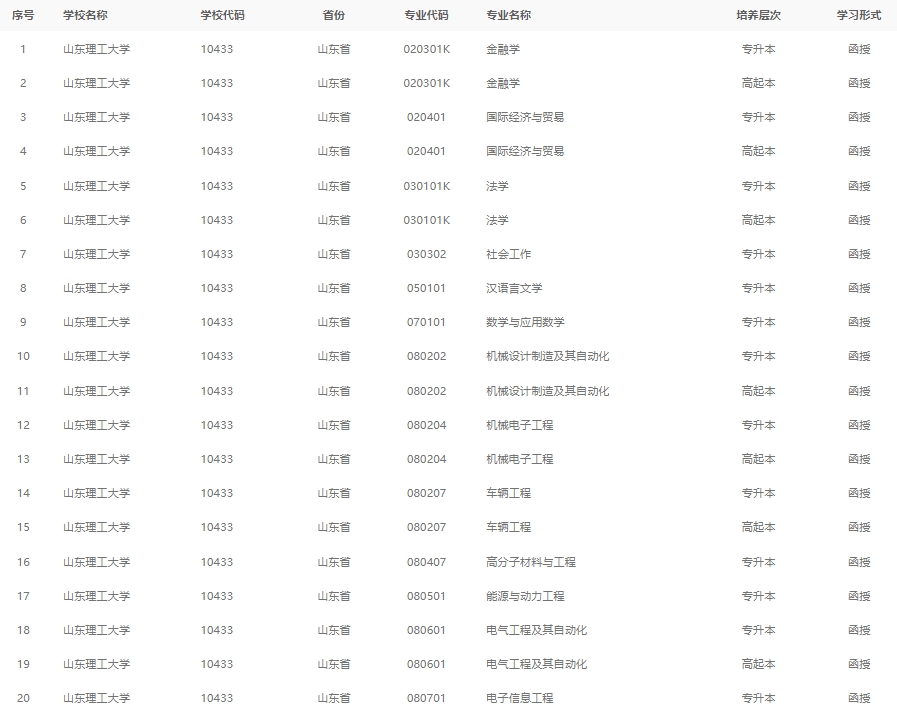The width and height of the screenshot is (897, 716).
Task: Click 山东省 in row 16
Action: tap(334, 562)
